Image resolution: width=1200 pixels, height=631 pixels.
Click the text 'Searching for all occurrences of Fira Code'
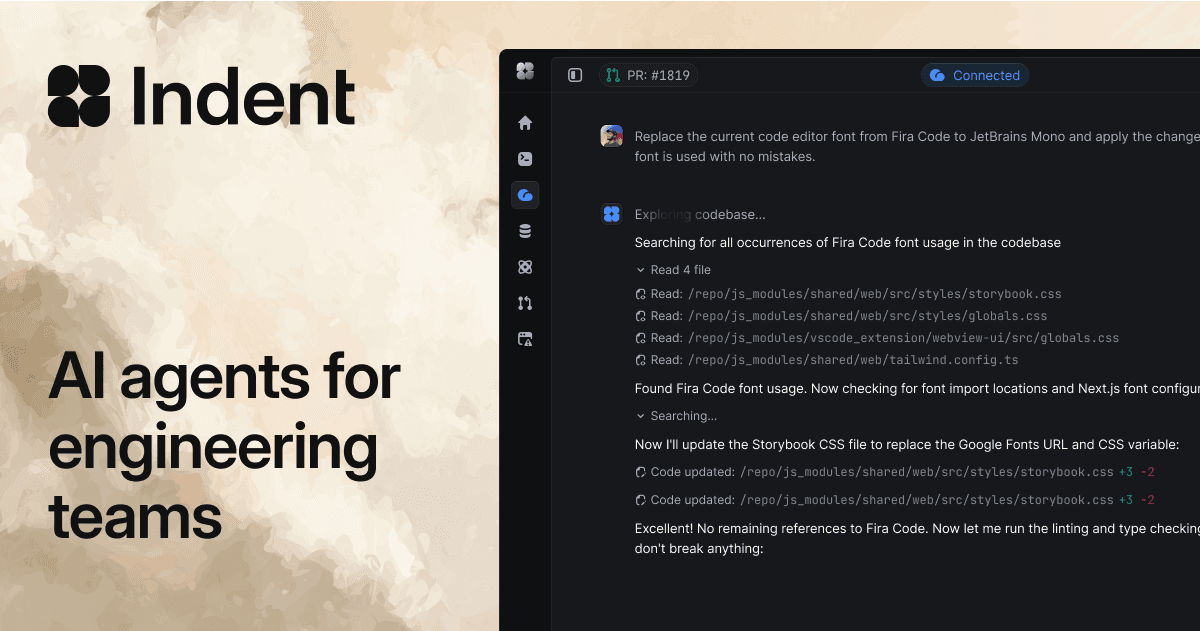click(x=848, y=242)
